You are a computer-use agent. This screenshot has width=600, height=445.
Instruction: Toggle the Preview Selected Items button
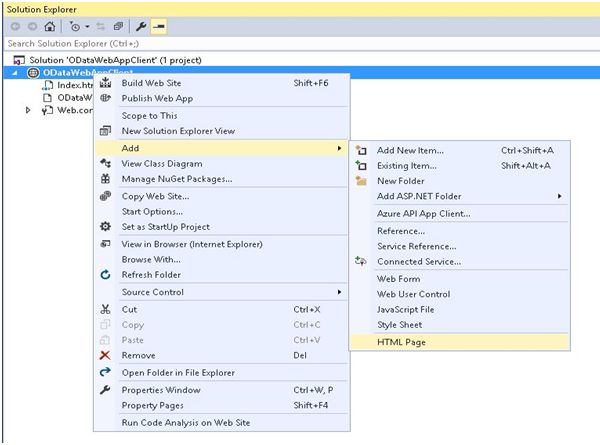pos(159,26)
